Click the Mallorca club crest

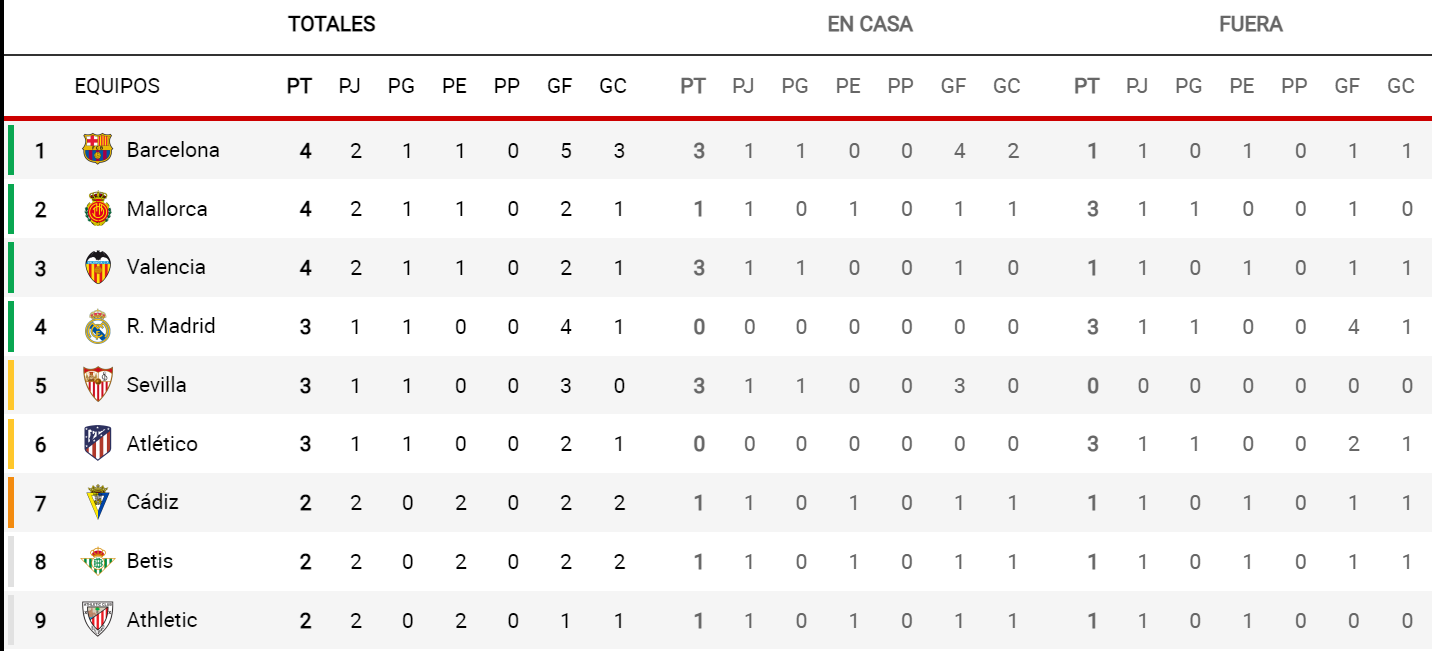[x=97, y=209]
